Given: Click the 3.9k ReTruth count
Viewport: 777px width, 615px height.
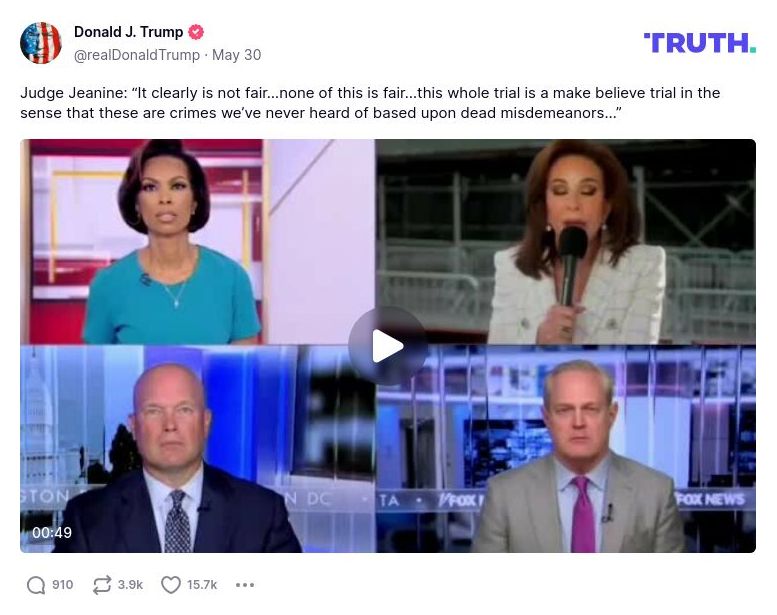Looking at the screenshot, I should click(x=130, y=585).
